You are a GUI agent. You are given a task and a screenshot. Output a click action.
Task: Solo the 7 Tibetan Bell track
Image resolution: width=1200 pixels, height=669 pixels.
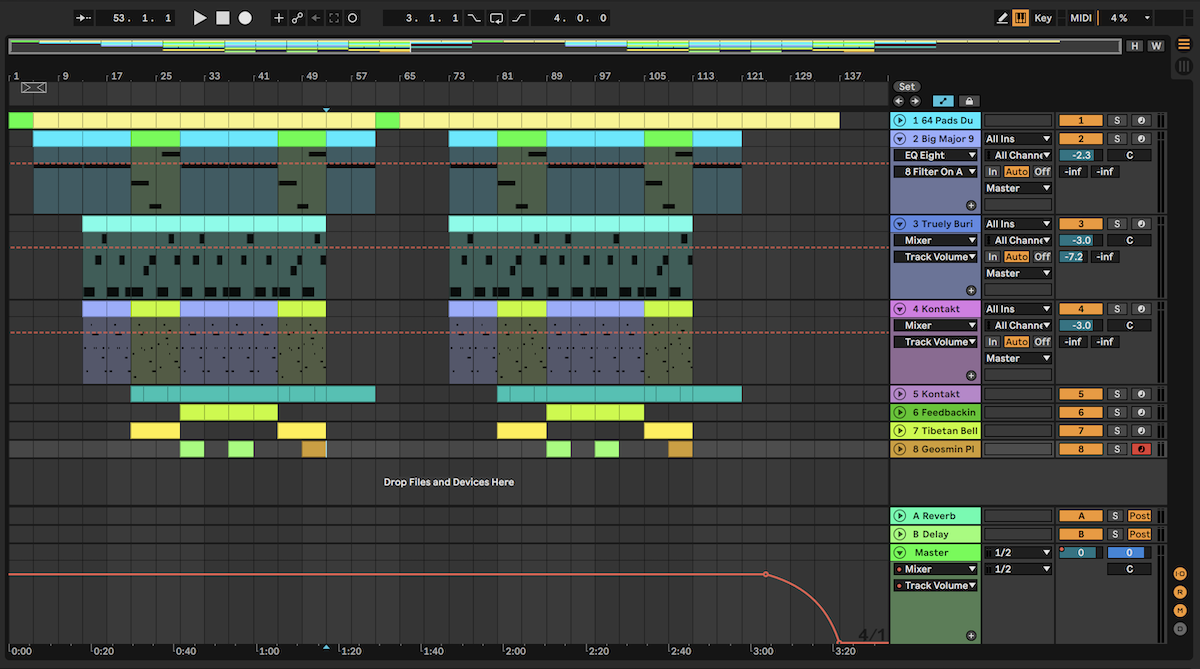click(x=1117, y=430)
